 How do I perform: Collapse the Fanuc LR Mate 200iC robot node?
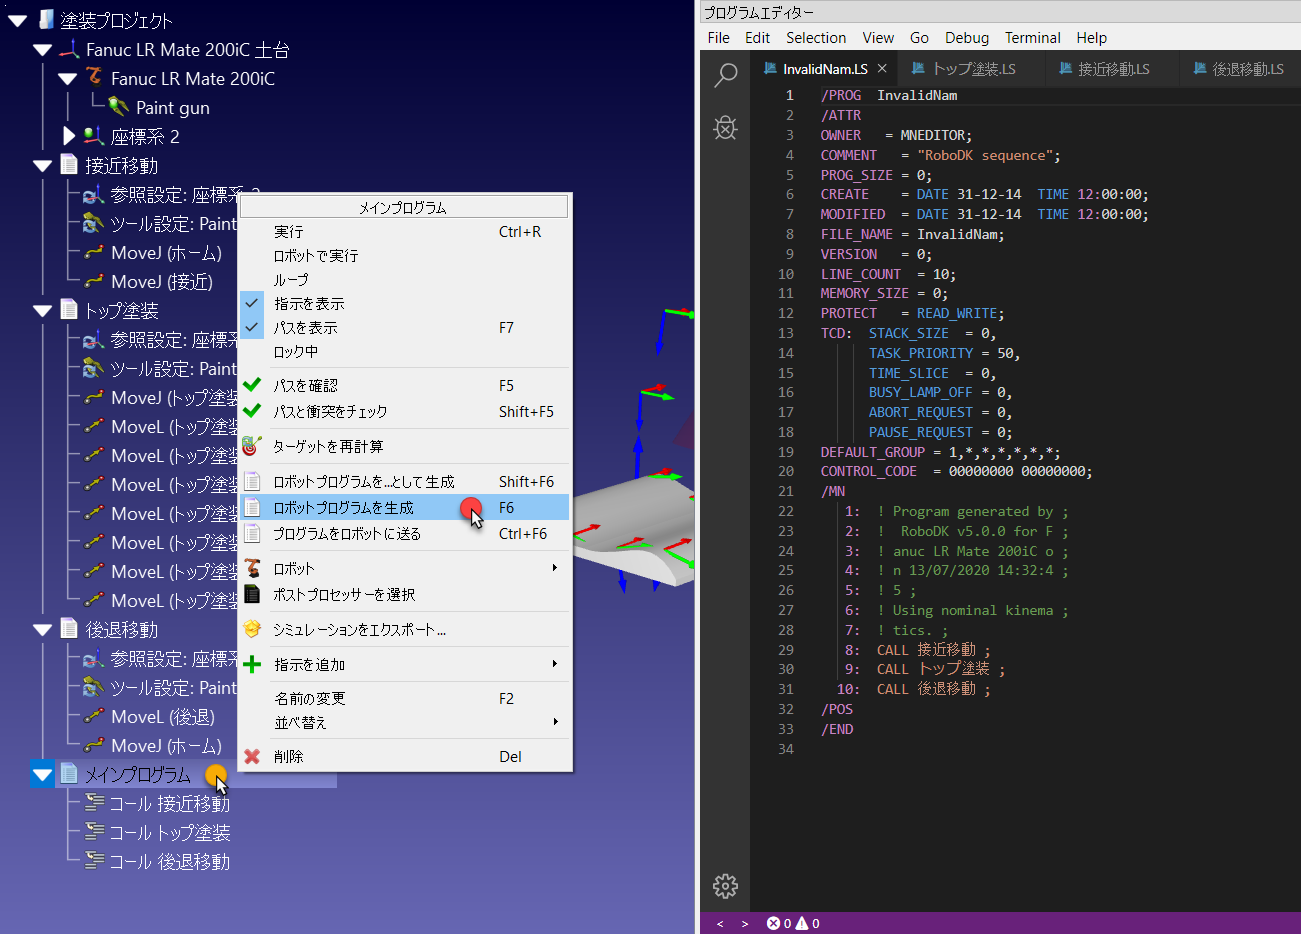tap(67, 78)
